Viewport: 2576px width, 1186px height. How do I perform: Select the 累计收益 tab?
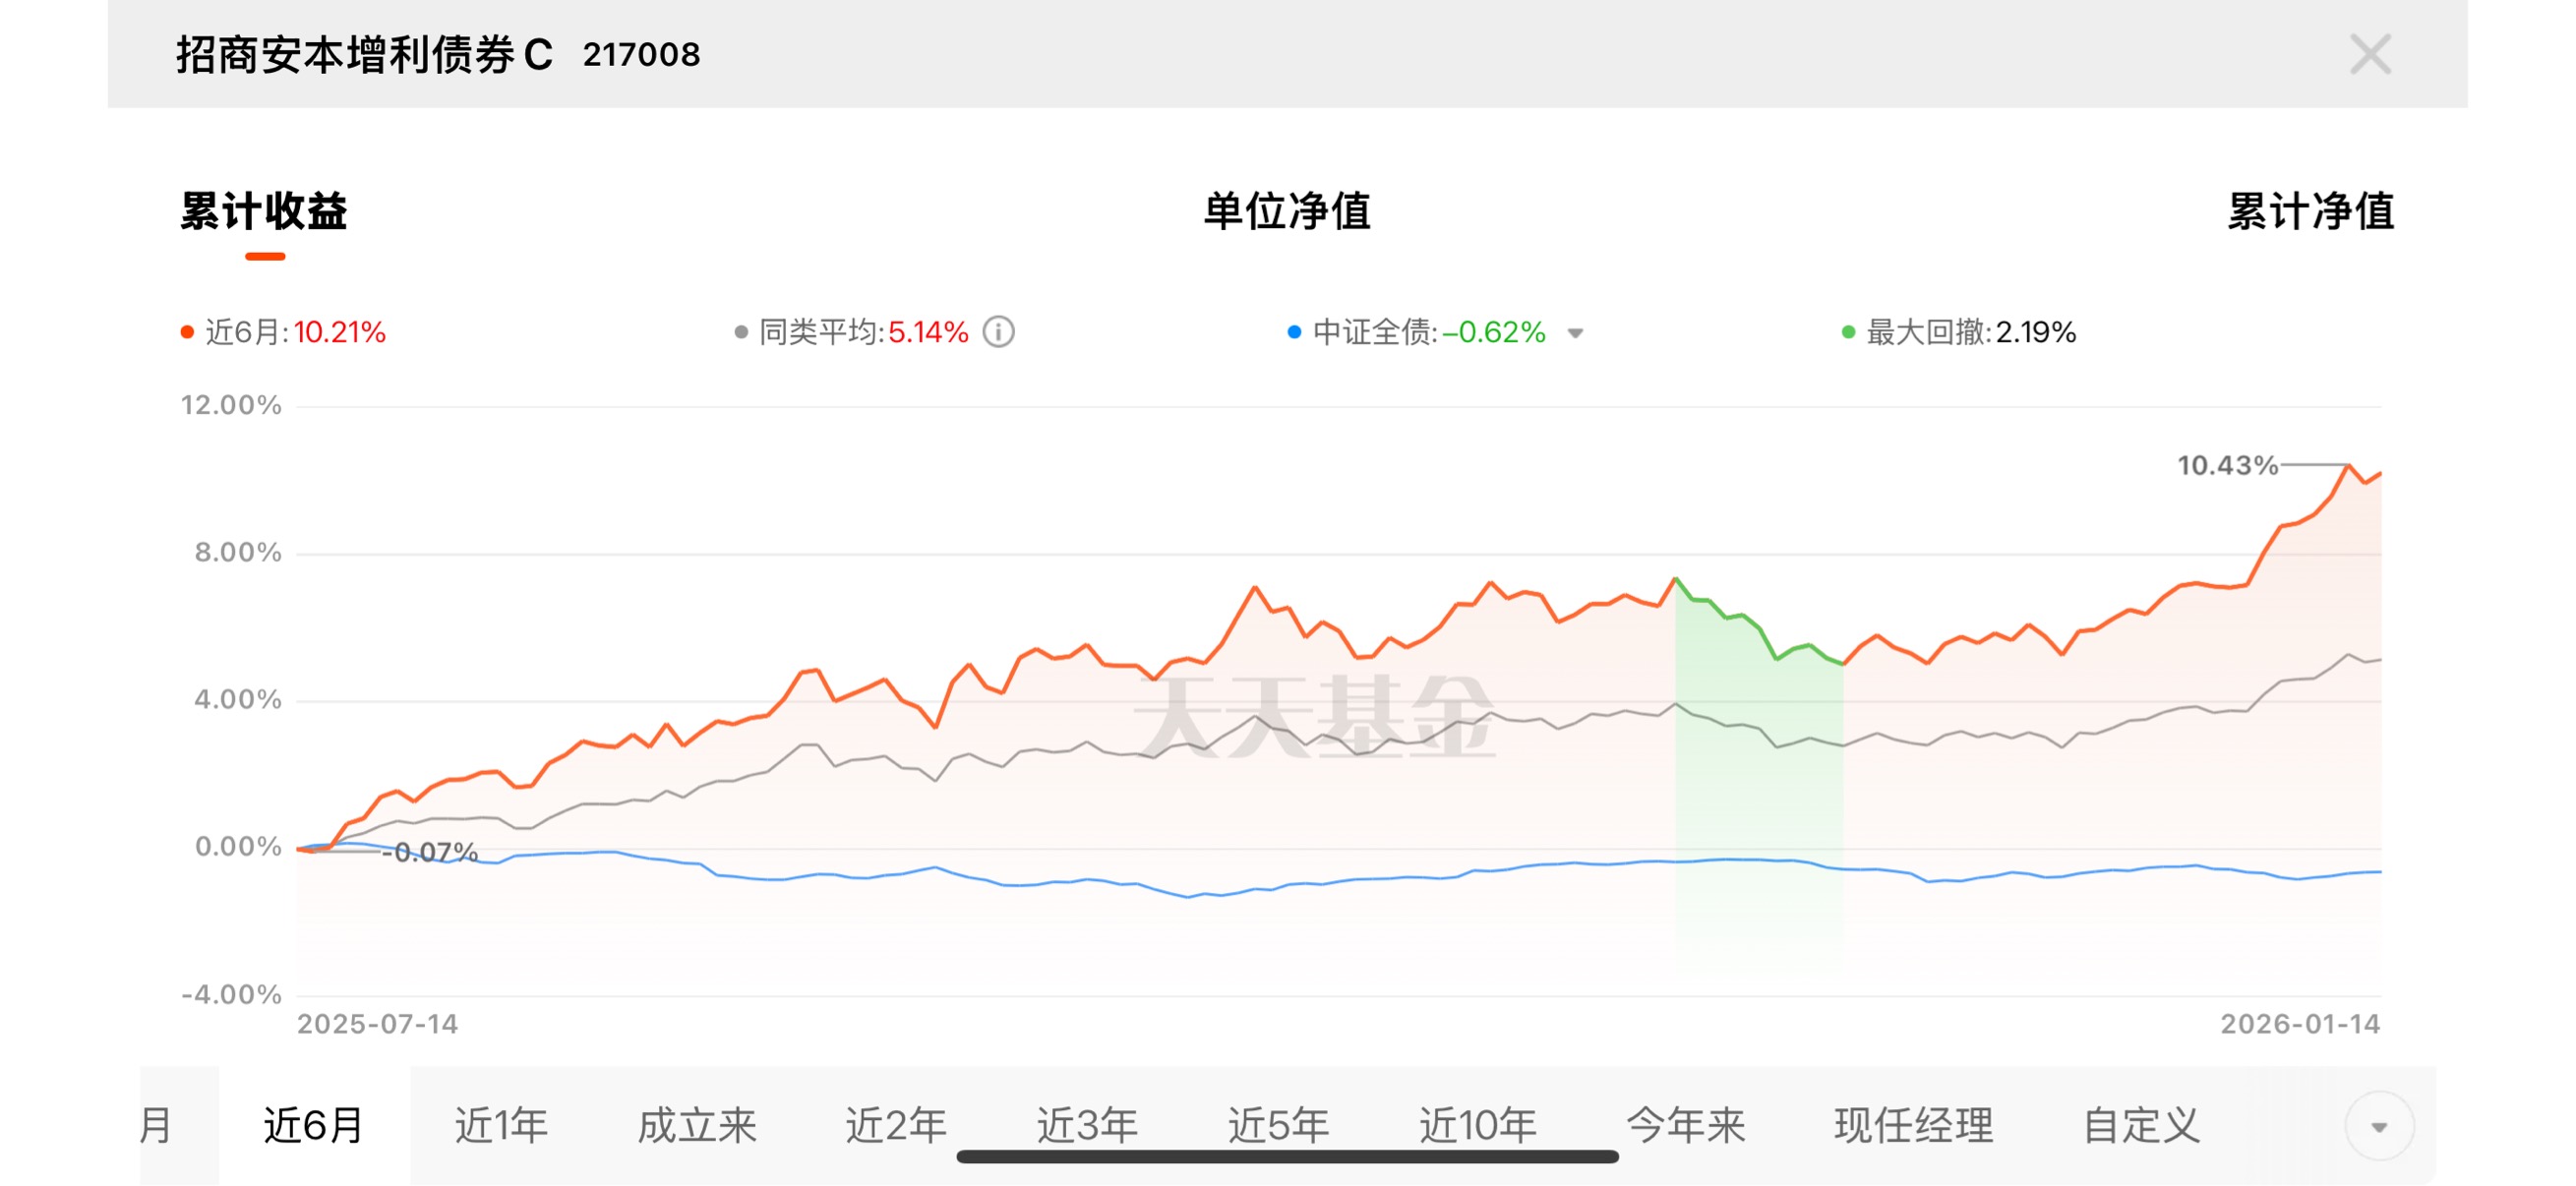(x=264, y=212)
